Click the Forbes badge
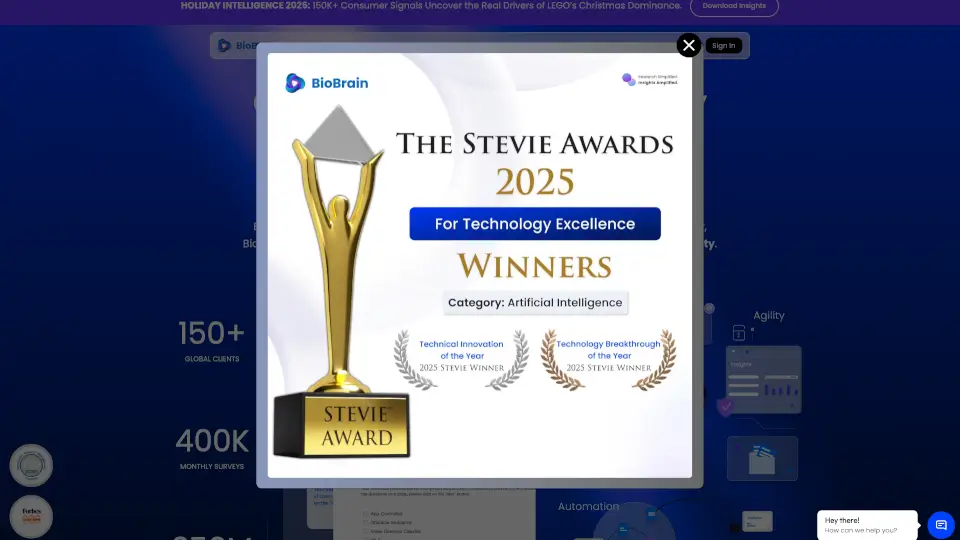Viewport: 960px width, 540px height. [31, 517]
